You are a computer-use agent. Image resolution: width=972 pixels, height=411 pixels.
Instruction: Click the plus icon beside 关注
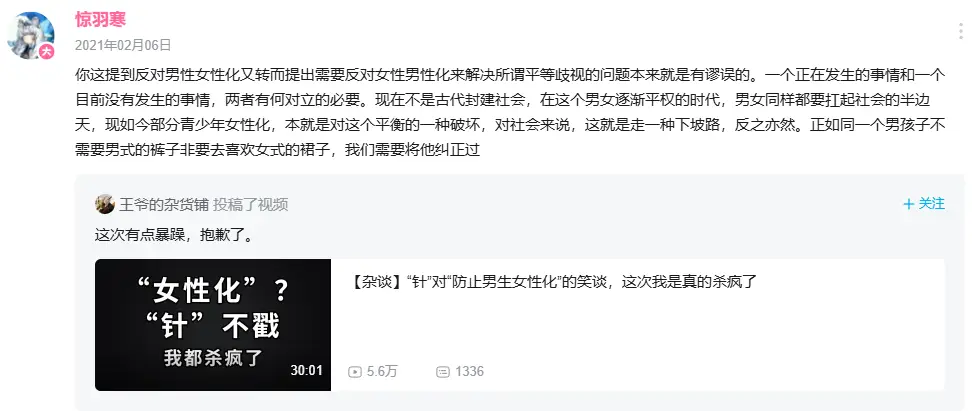coord(909,204)
